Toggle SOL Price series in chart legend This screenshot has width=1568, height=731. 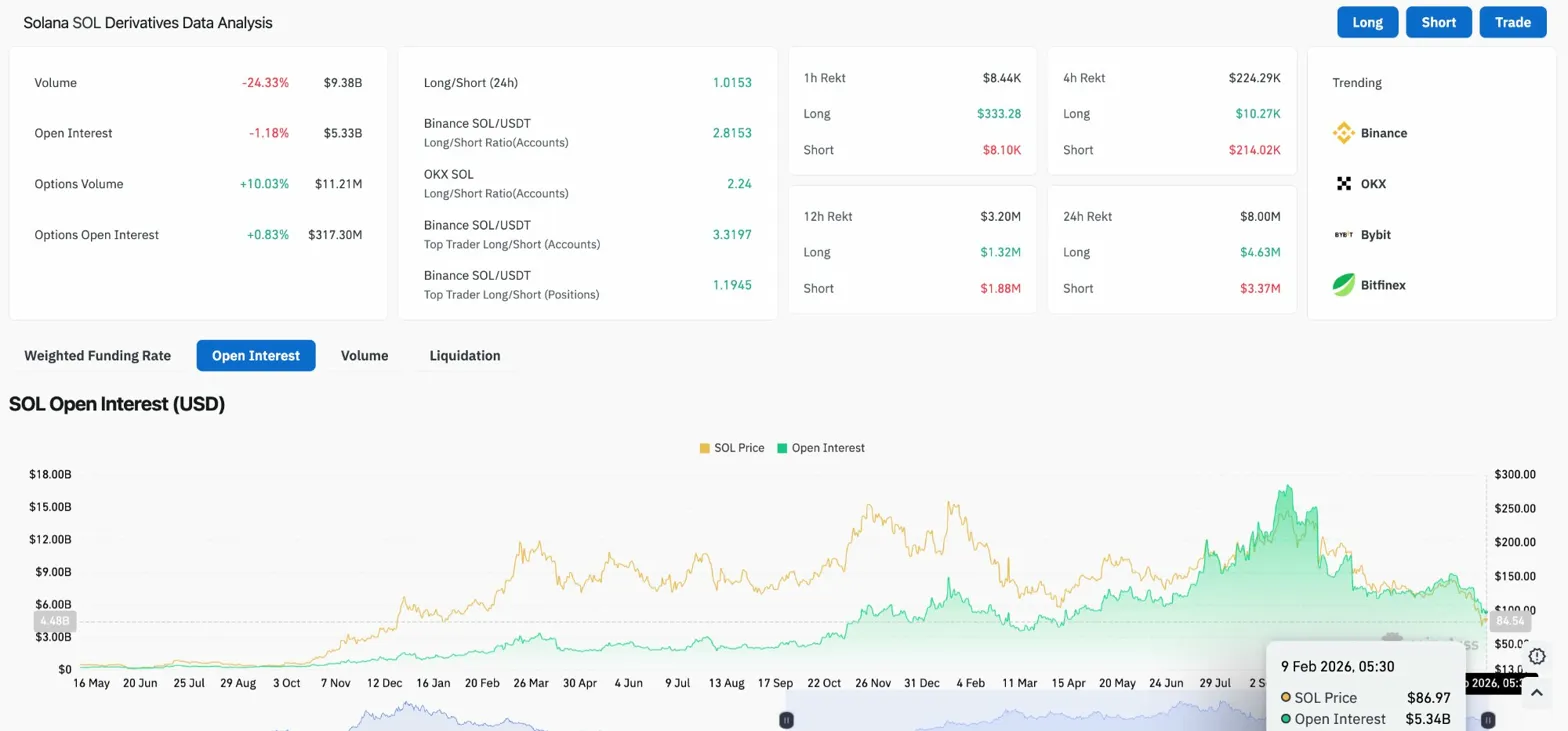[x=731, y=448]
